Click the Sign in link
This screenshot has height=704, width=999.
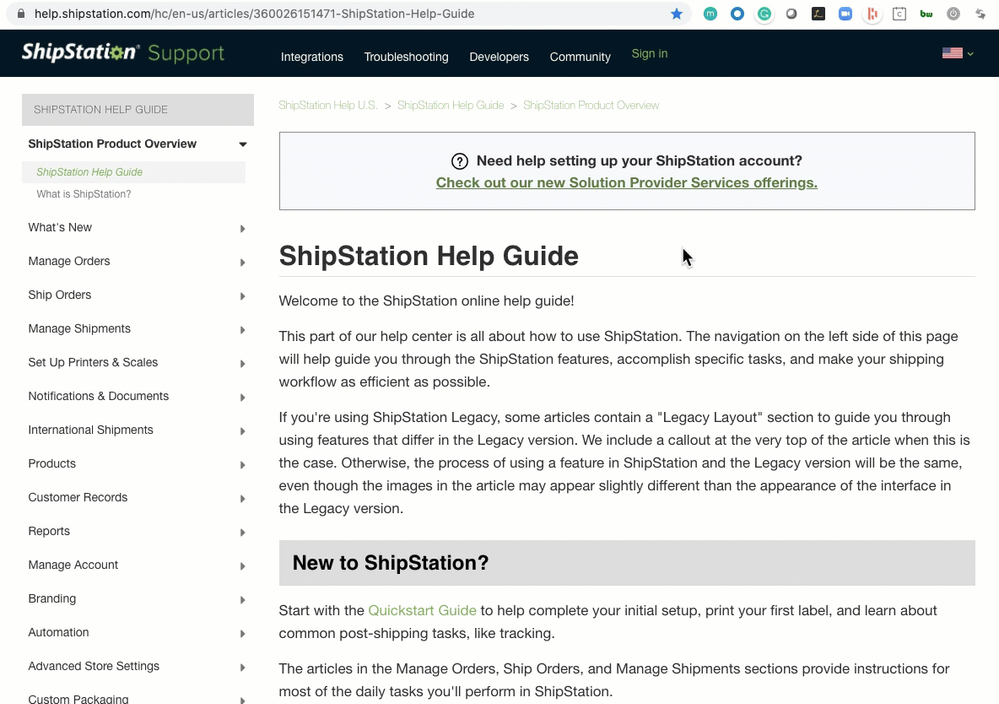pyautogui.click(x=649, y=54)
